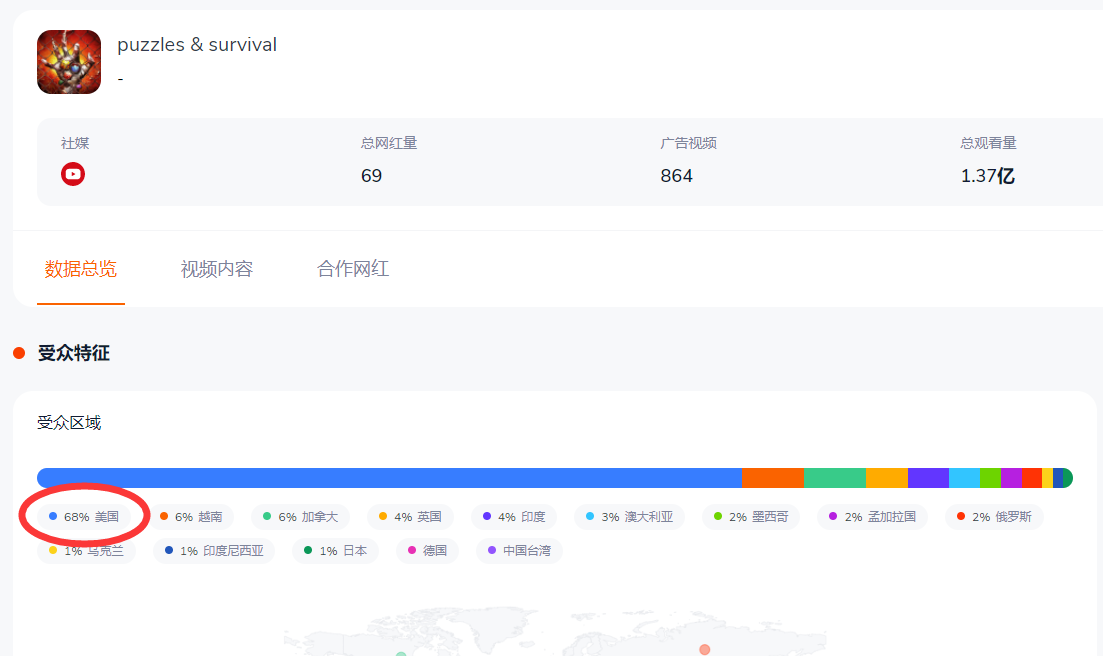Image resolution: width=1103 pixels, height=656 pixels.
Task: Click the puzzles & survival title text
Action: click(x=197, y=44)
